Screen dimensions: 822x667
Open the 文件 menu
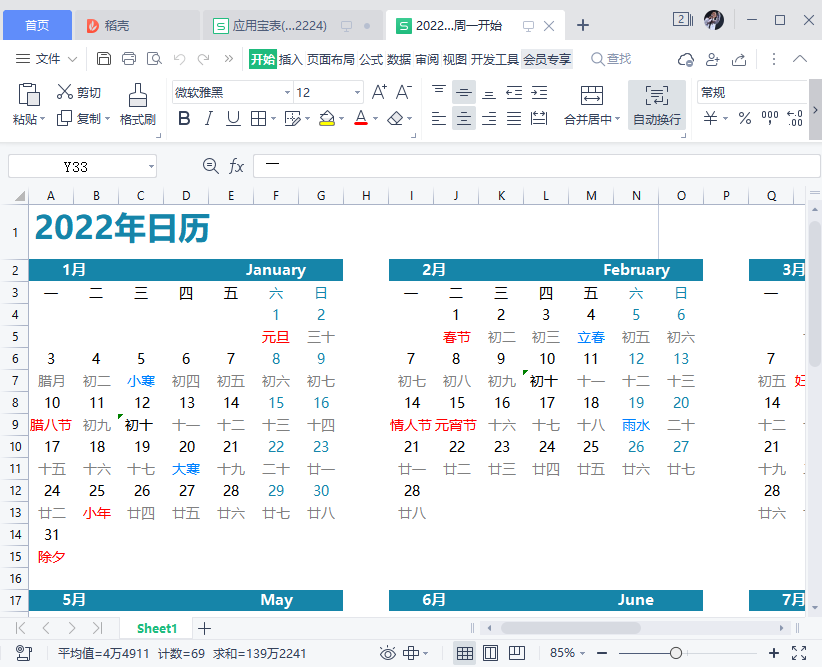47,58
